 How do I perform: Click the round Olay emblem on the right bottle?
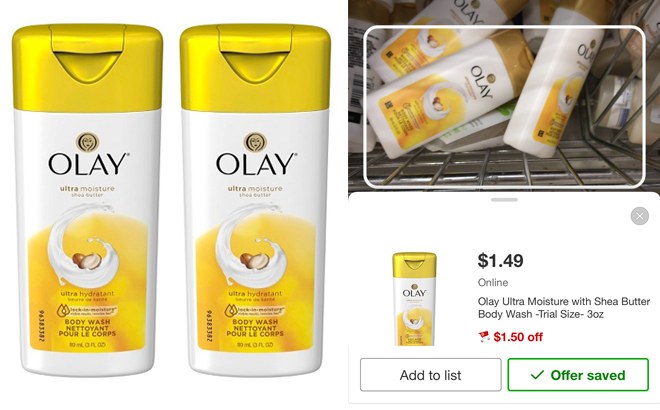pos(255,142)
